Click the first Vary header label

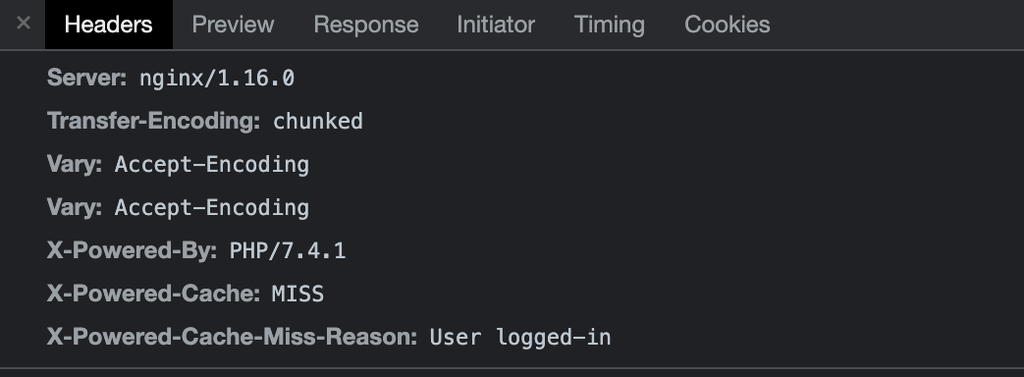point(74,165)
